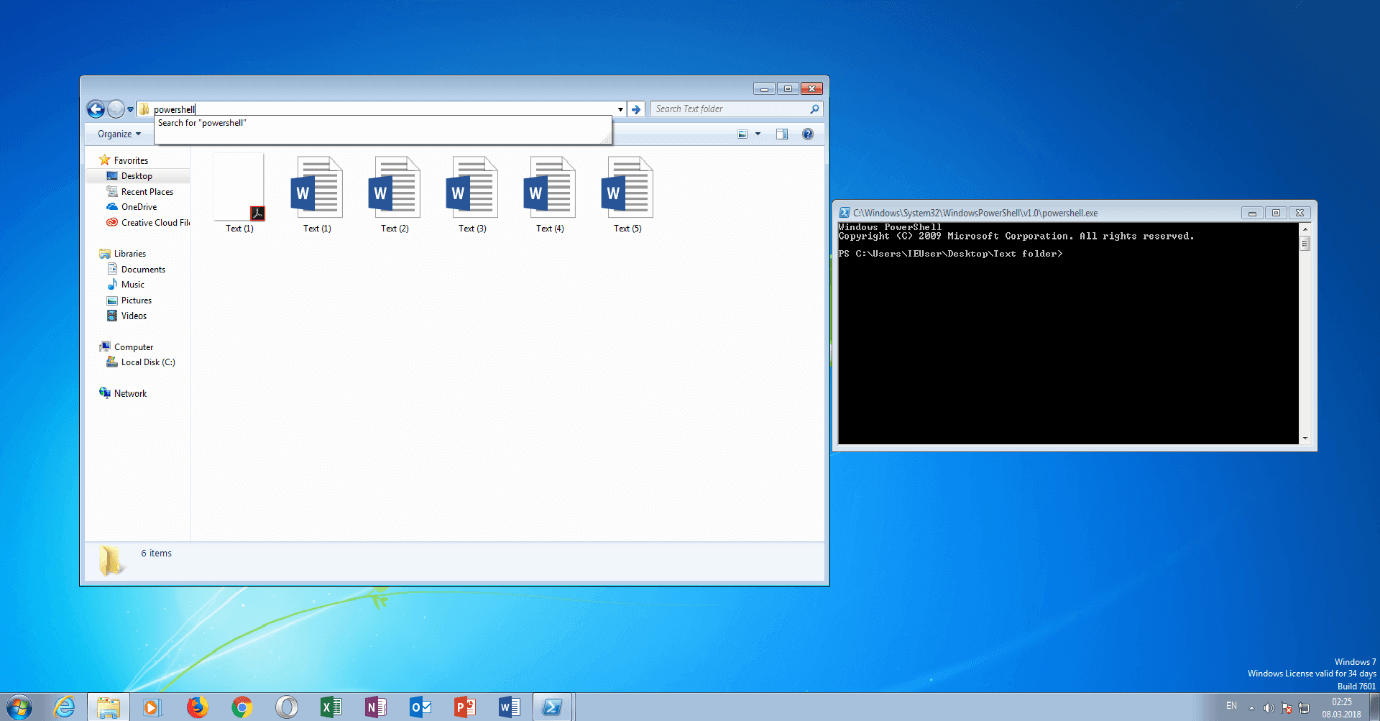Open Firefox from the taskbar
The height and width of the screenshot is (721, 1380).
tap(197, 707)
